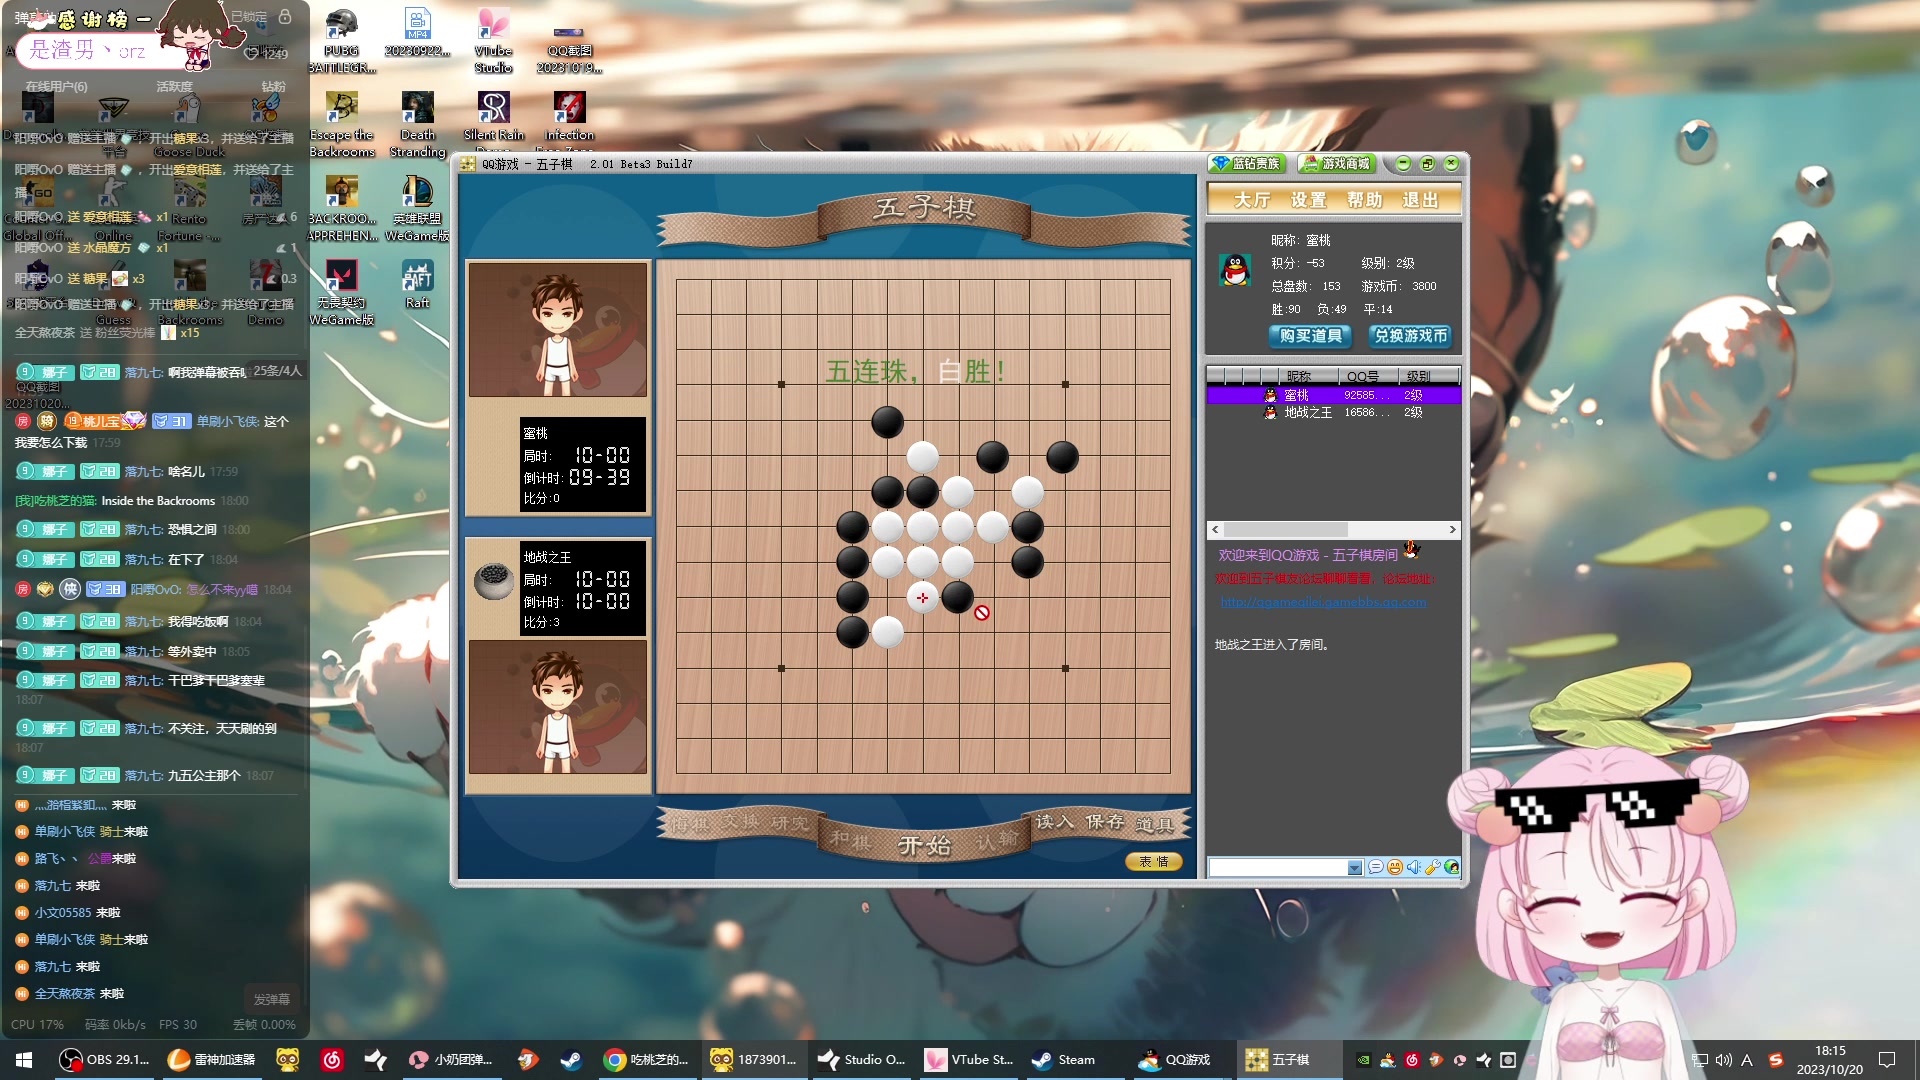Click the 认输 resign button
Image resolution: width=1920 pixels, height=1080 pixels.
click(x=997, y=842)
